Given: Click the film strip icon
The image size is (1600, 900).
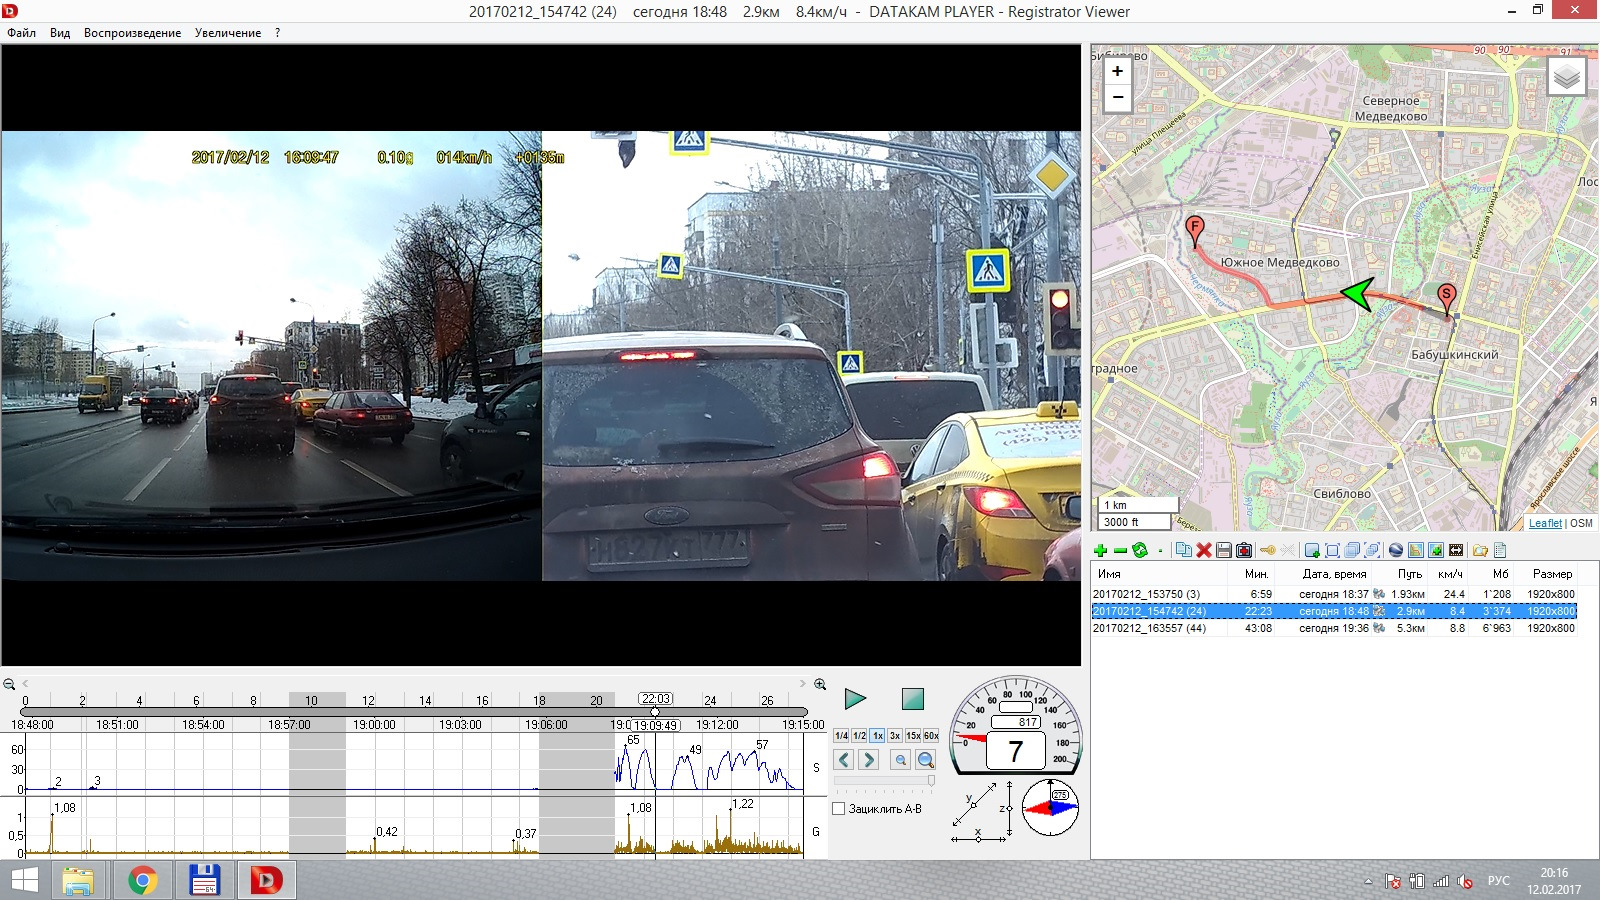Looking at the screenshot, I should pyautogui.click(x=1456, y=551).
